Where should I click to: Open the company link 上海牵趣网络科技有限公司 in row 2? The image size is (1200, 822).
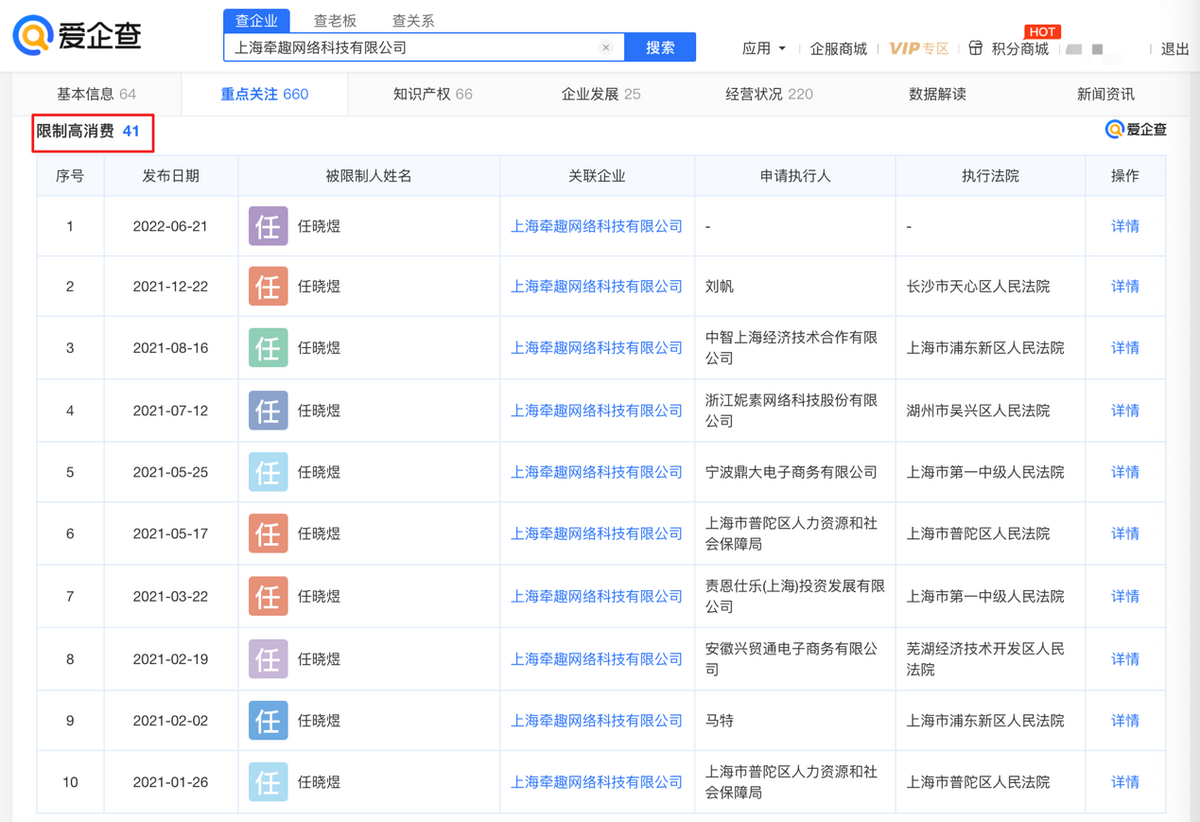[x=596, y=287]
